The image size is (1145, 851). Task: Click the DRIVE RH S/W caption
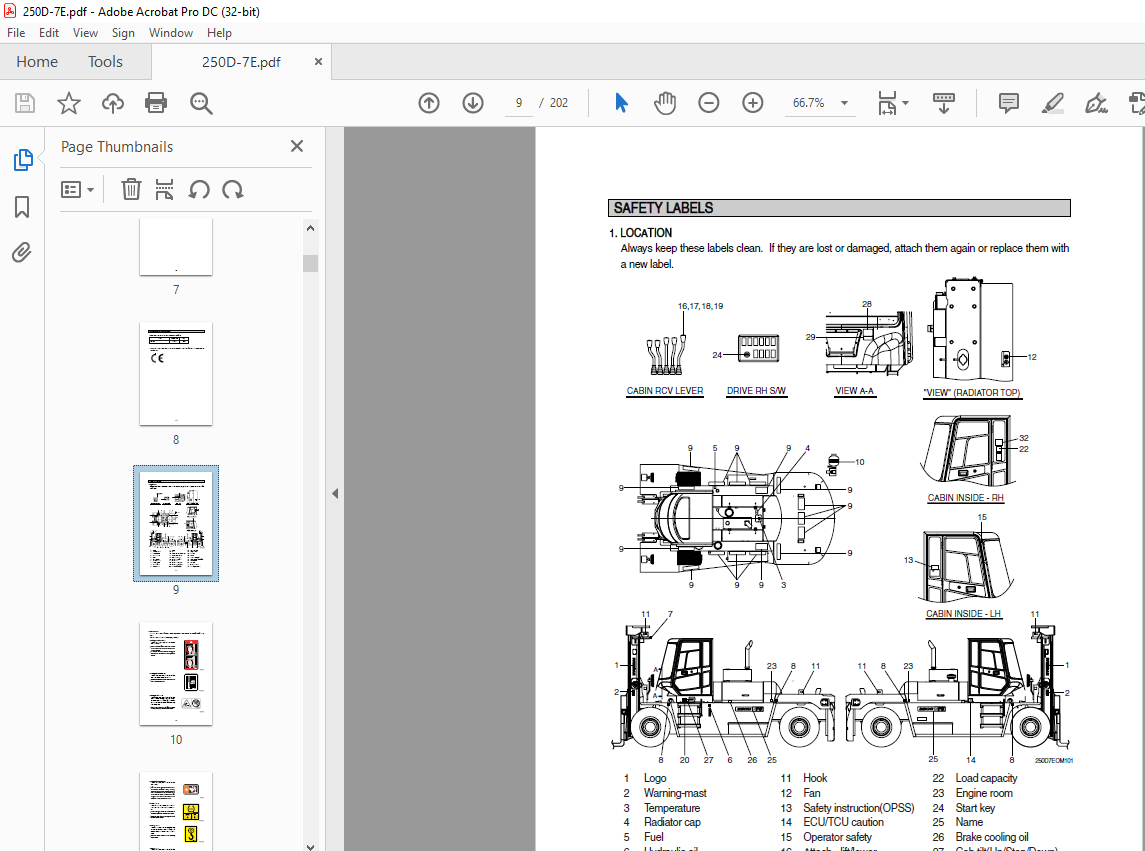(x=756, y=391)
